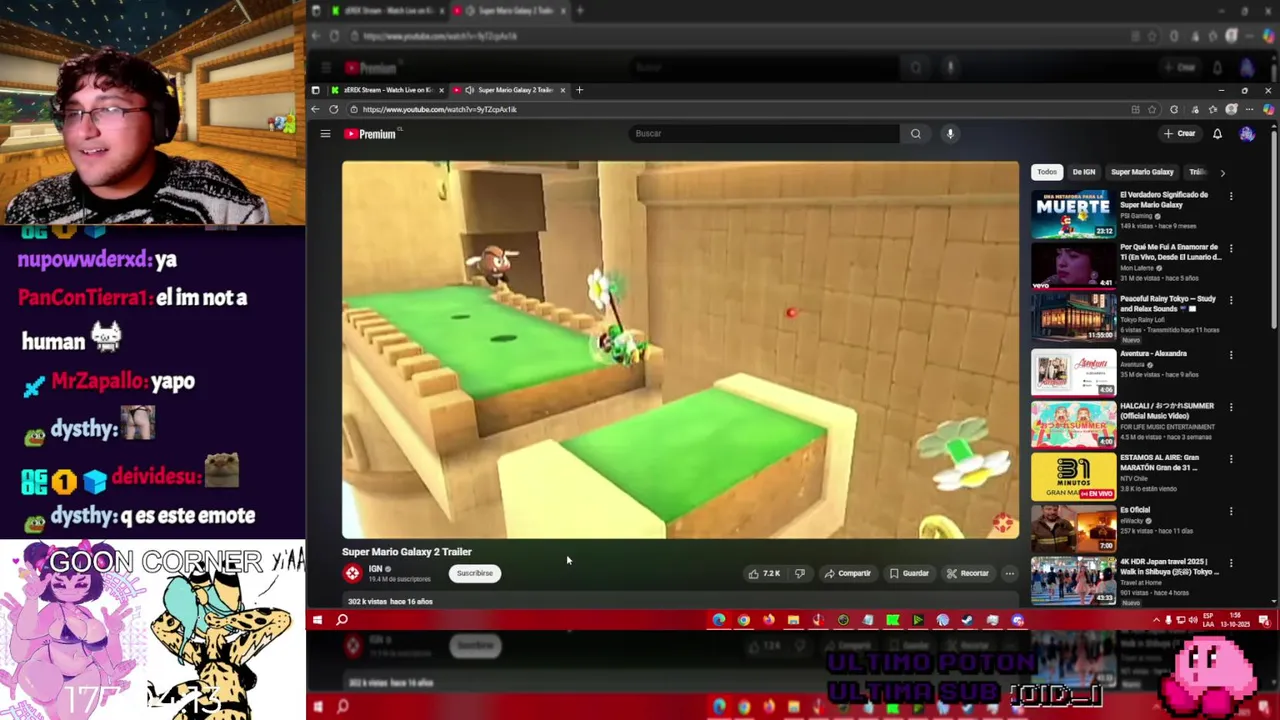Click the search magnifier button on YouTube

915,133
